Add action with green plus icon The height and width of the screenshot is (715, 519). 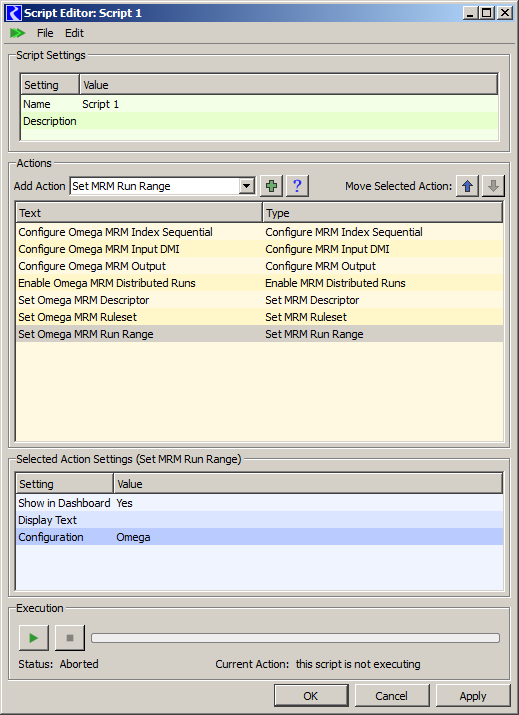point(271,186)
